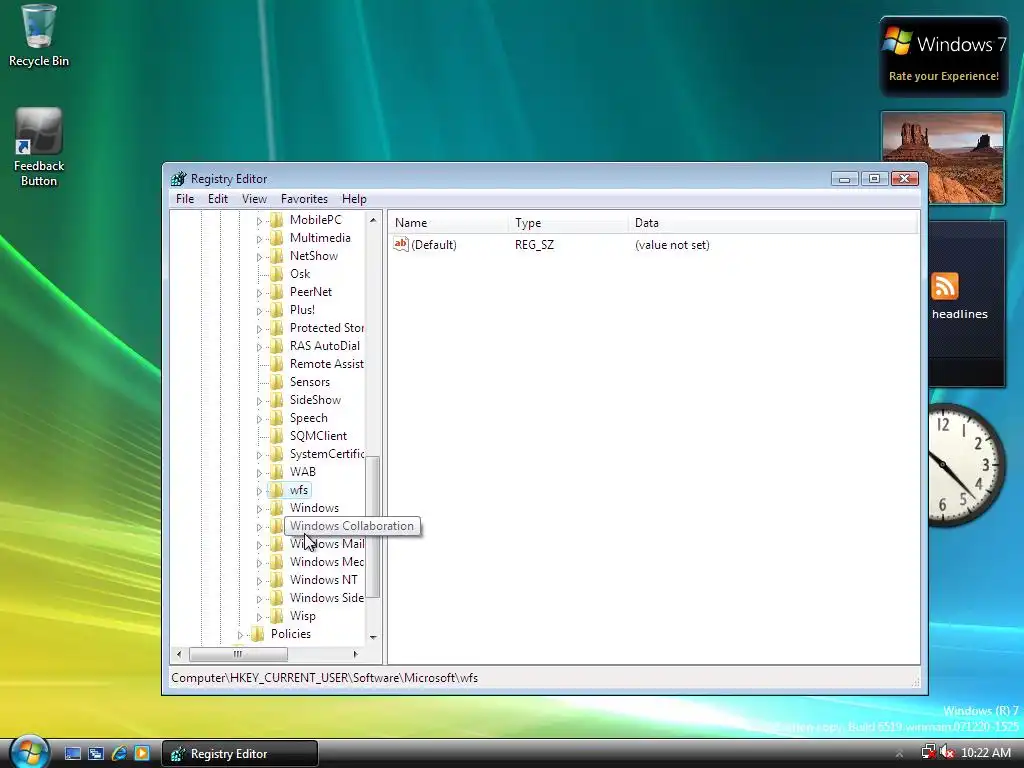Click the muted volume tray icon

click(947, 752)
